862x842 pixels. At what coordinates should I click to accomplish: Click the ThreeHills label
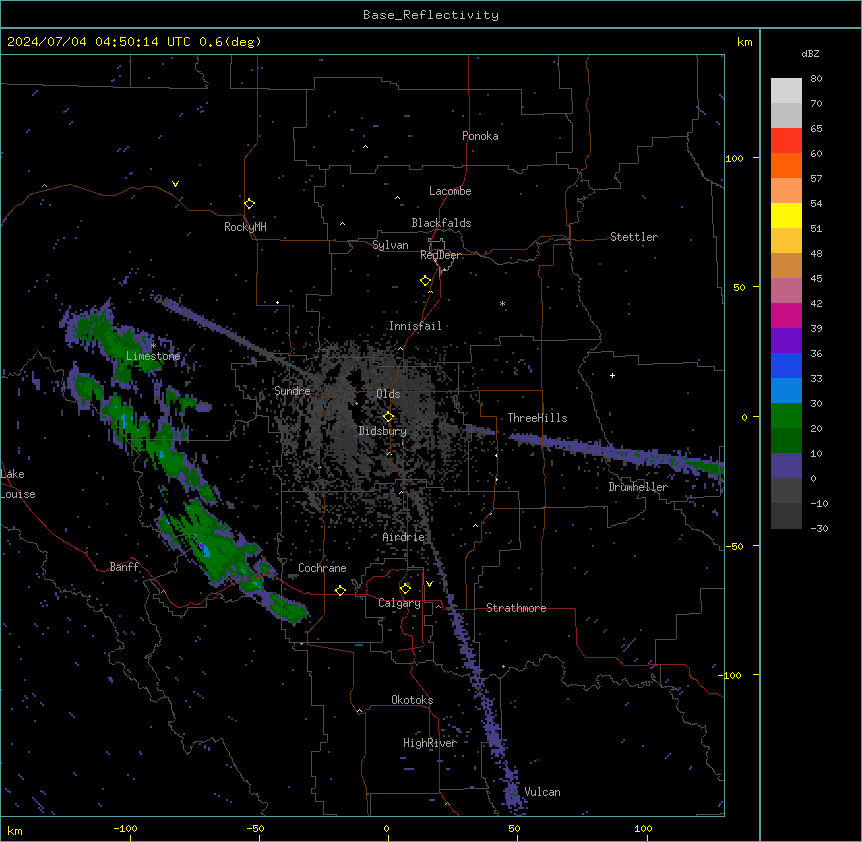pyautogui.click(x=537, y=418)
